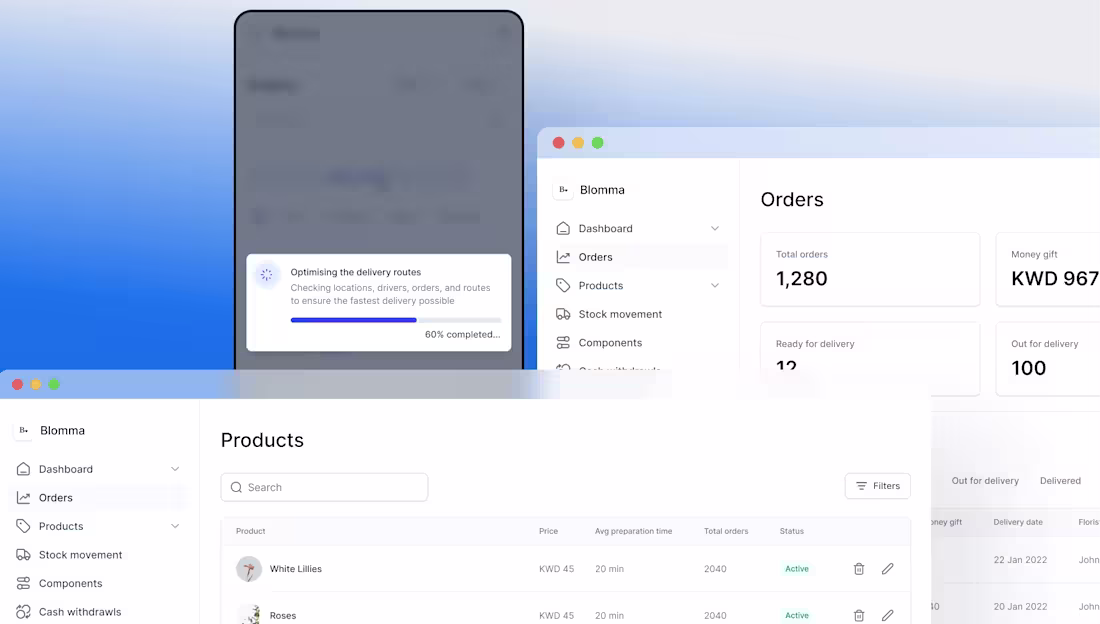Open Orders in Products window sidebar
Viewport: 1100px width, 624px height.
coord(98,498)
